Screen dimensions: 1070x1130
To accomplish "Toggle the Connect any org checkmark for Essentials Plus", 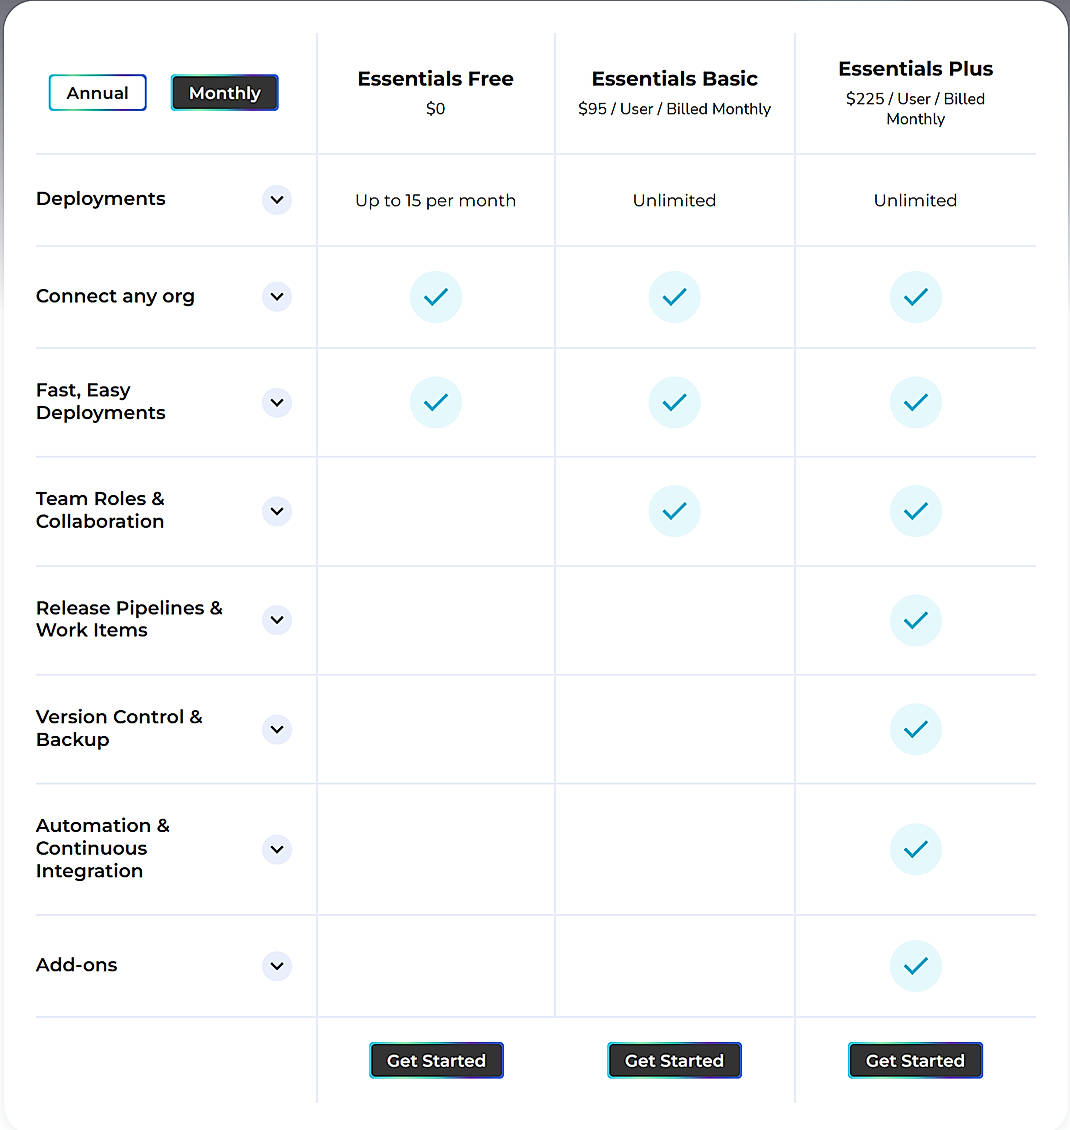I will (x=915, y=296).
